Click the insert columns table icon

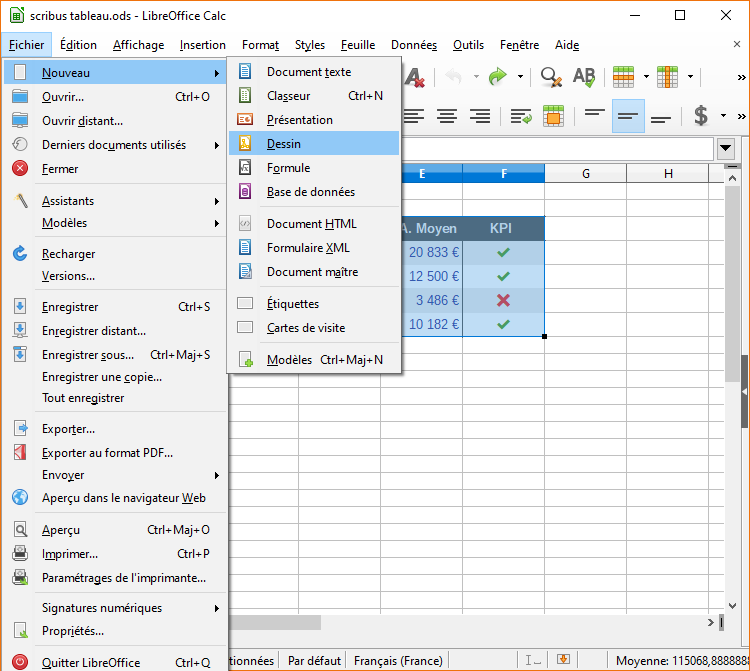668,77
